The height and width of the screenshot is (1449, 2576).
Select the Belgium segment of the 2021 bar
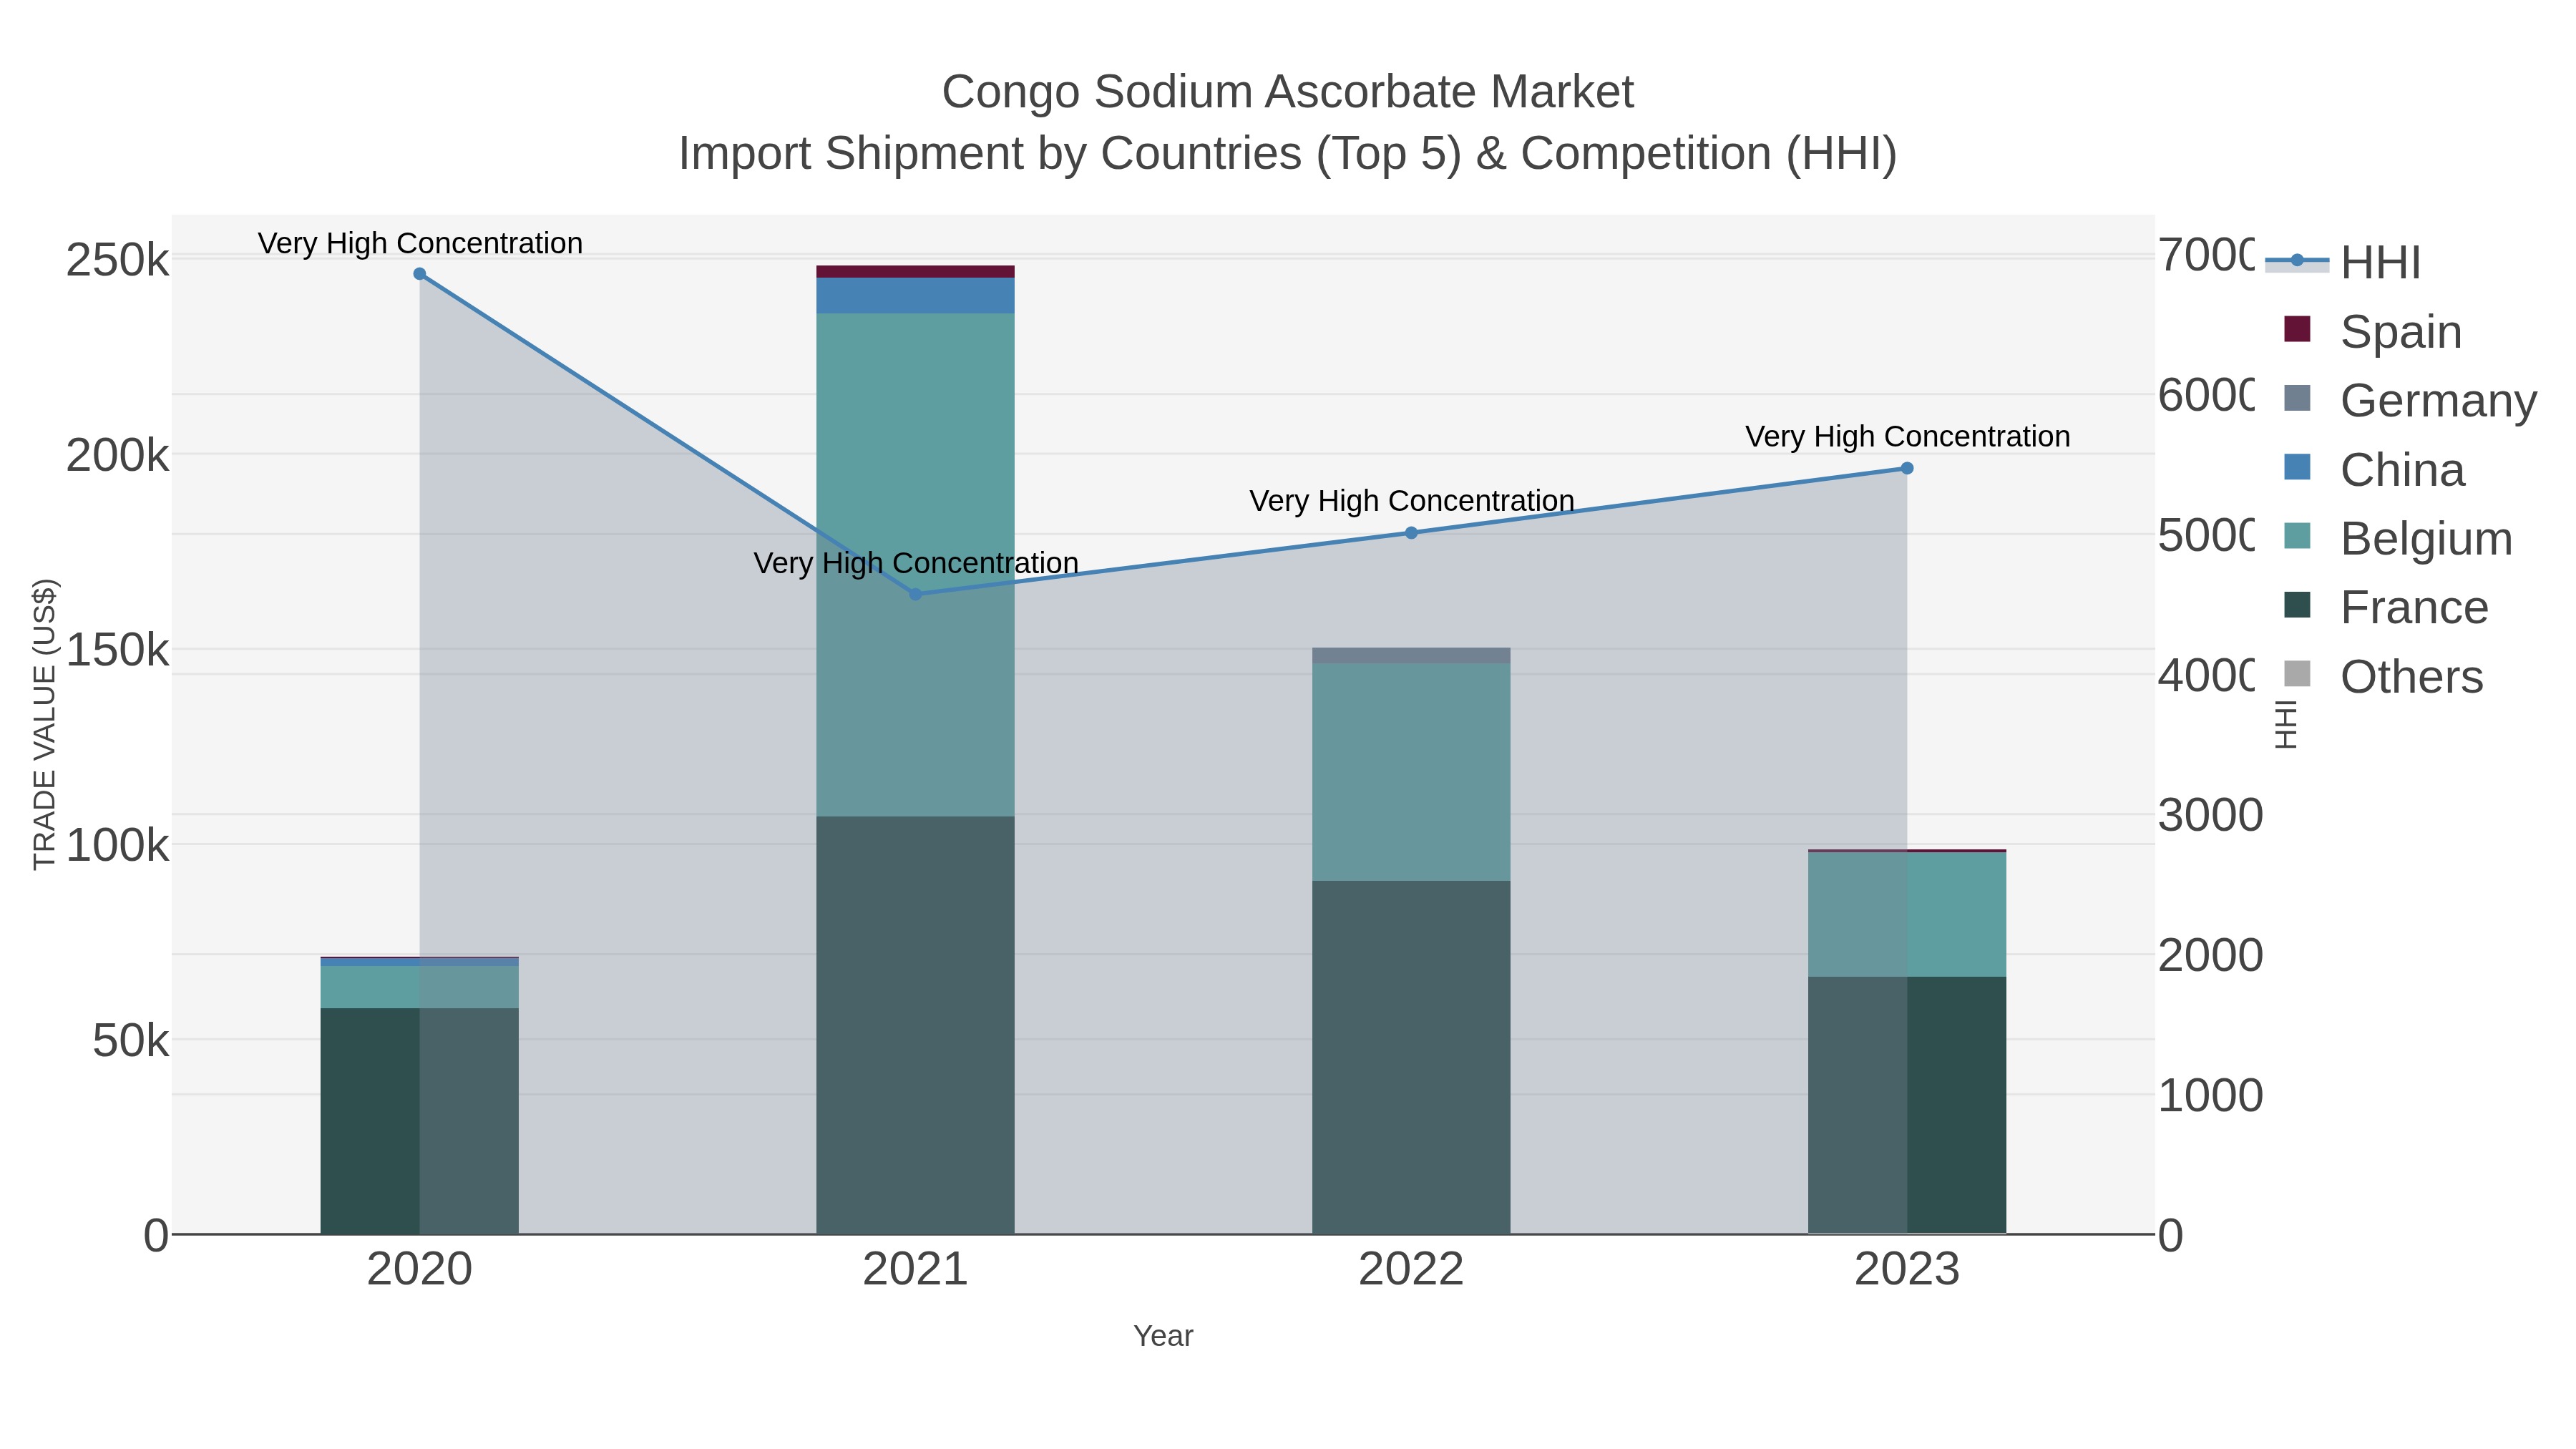(x=915, y=565)
